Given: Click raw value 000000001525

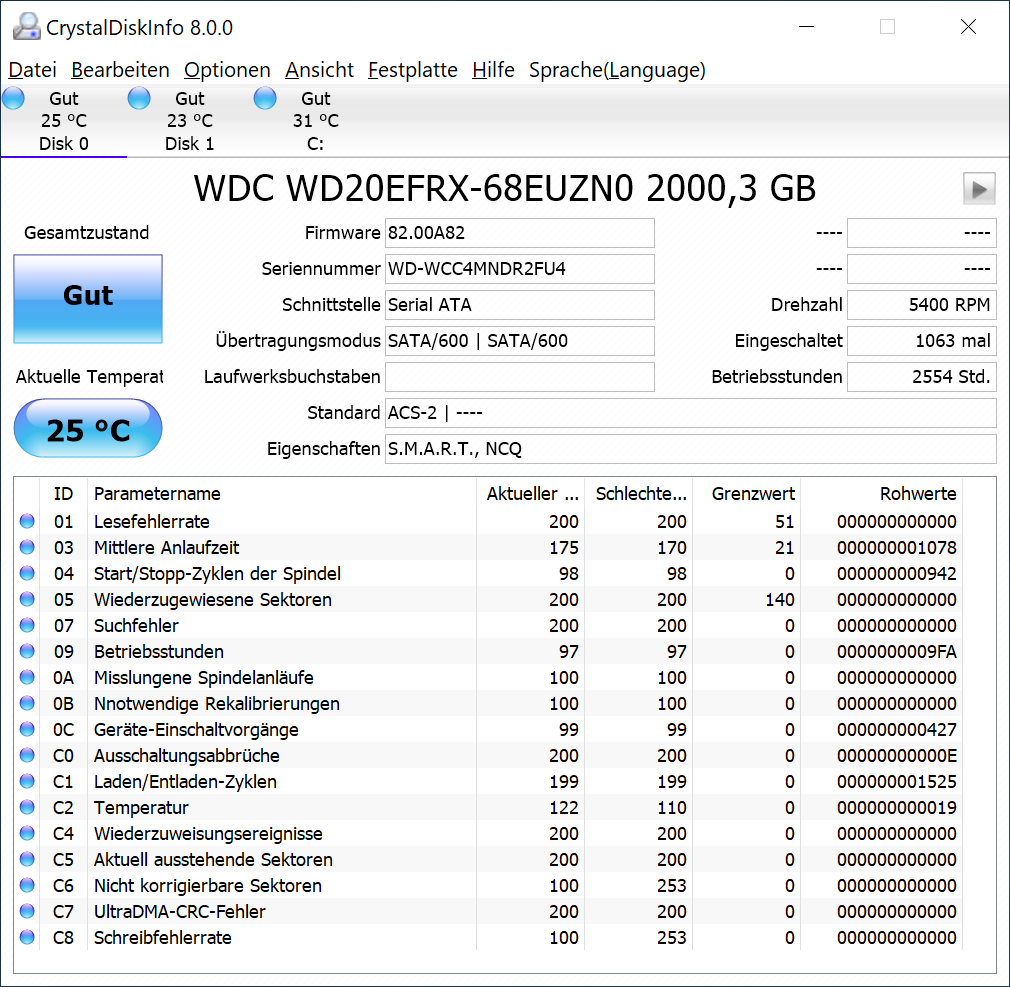Looking at the screenshot, I should (897, 781).
